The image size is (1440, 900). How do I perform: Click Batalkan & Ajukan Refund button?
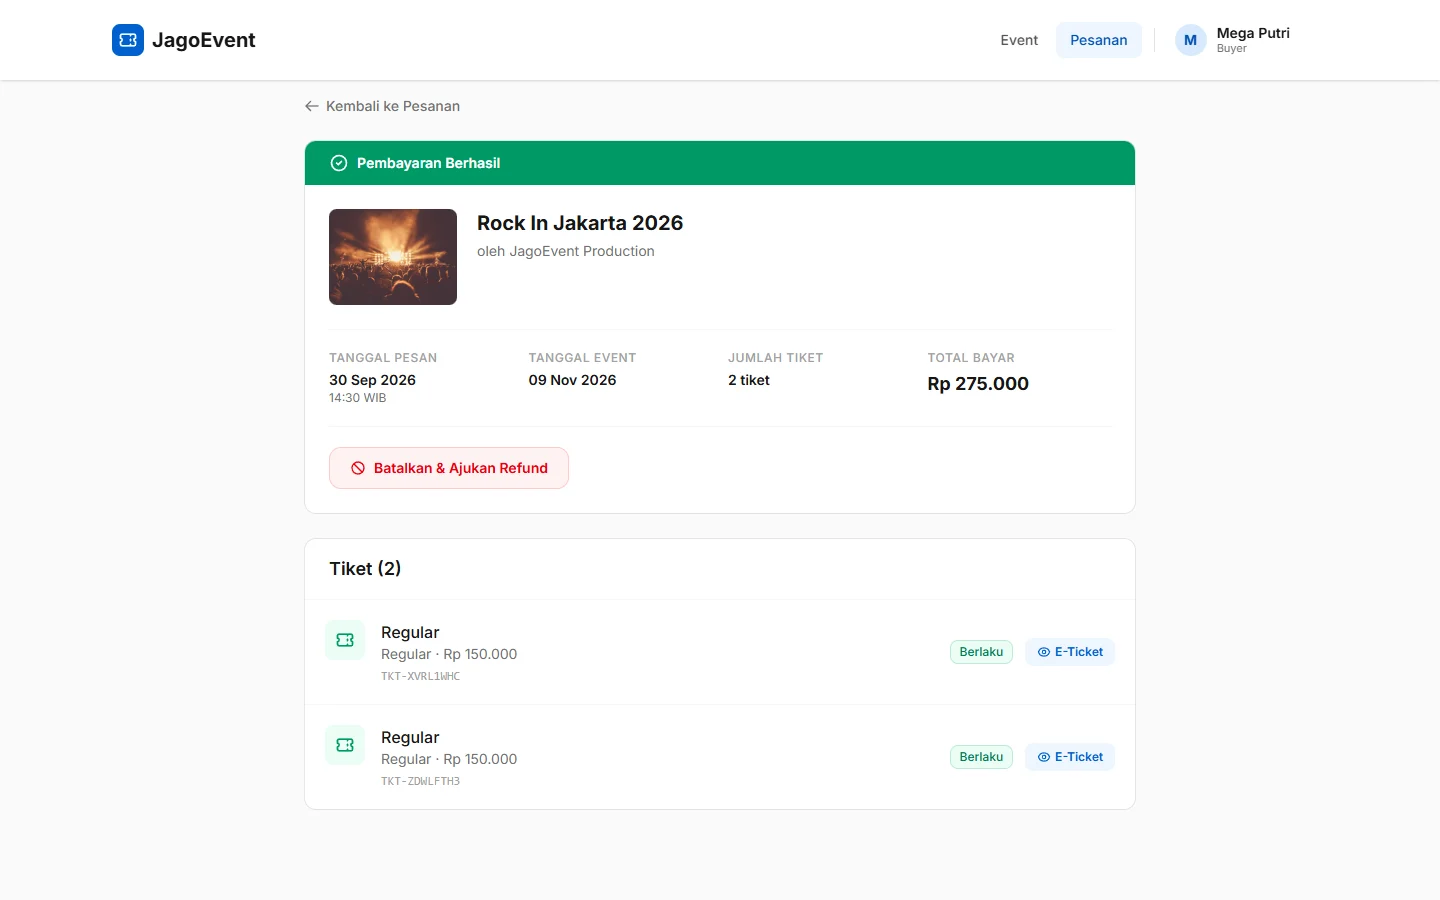[x=449, y=468]
